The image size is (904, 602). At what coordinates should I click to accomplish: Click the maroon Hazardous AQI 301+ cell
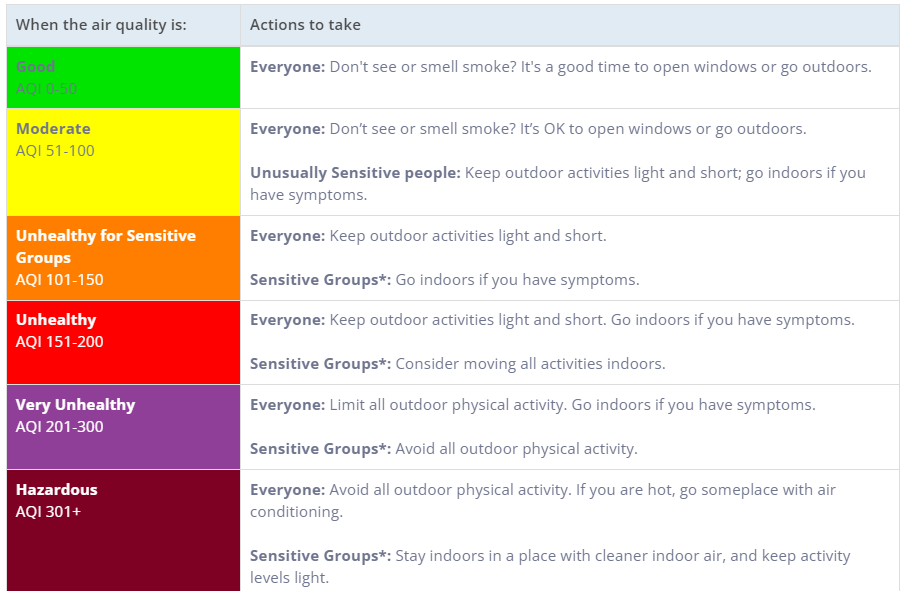[x=123, y=530]
